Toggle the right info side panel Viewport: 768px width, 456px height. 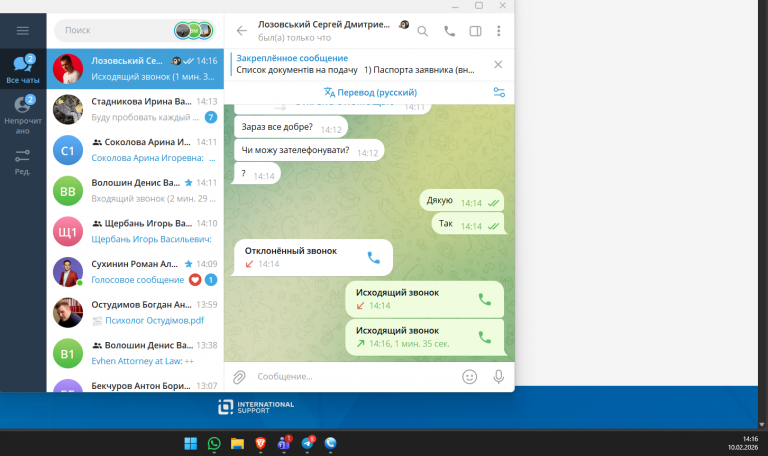click(475, 31)
